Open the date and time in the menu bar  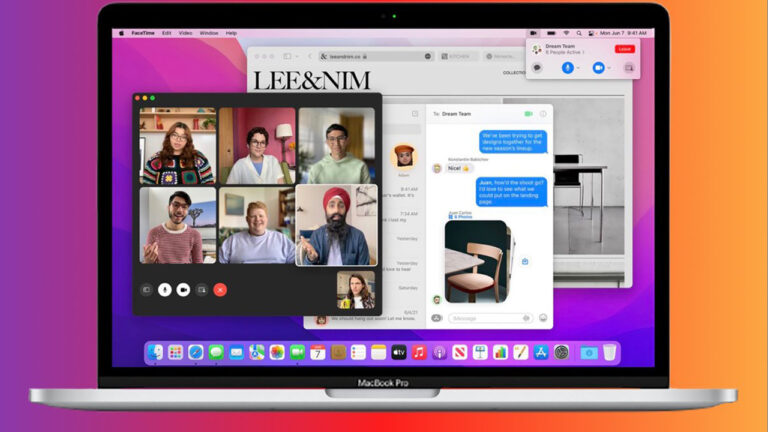623,33
